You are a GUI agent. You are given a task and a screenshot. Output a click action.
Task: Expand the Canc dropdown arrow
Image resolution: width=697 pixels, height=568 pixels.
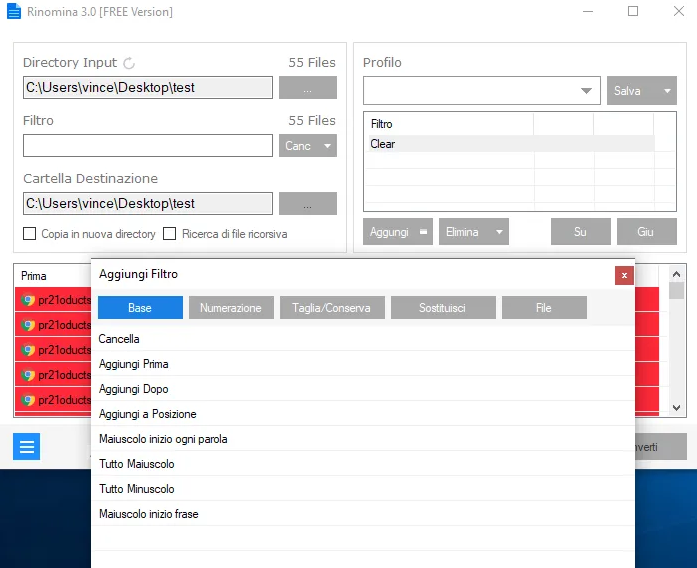coord(328,146)
